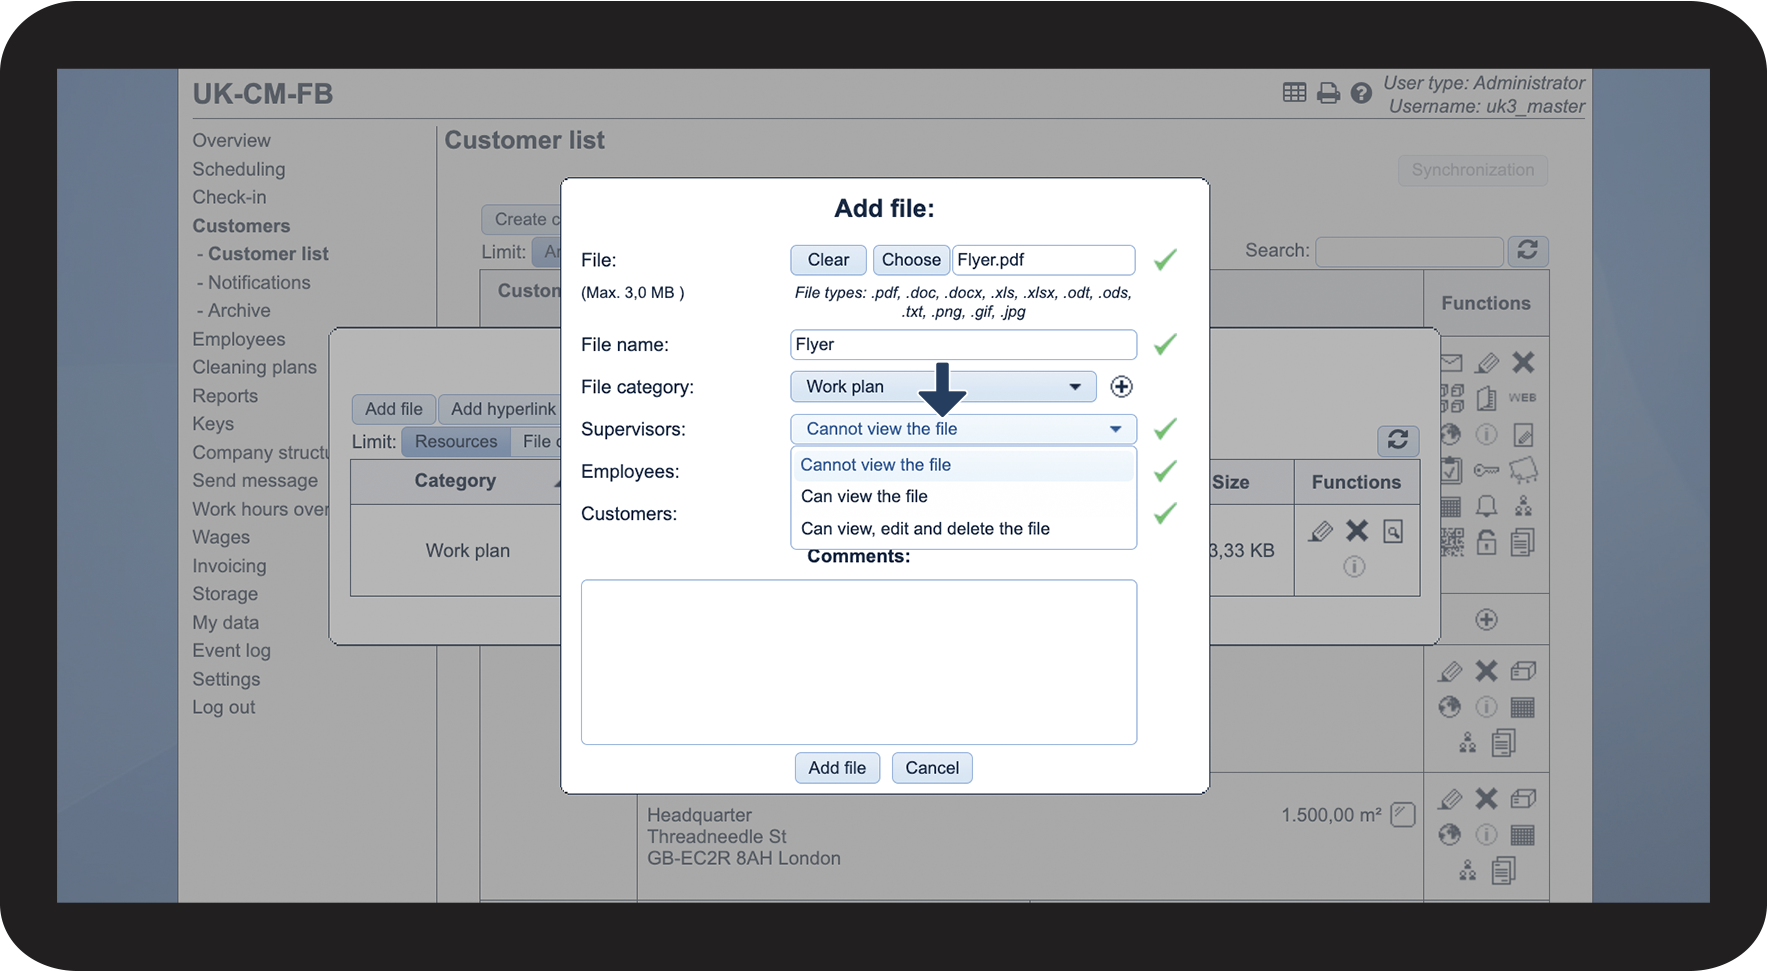Open Settings in the sidebar

point(226,680)
